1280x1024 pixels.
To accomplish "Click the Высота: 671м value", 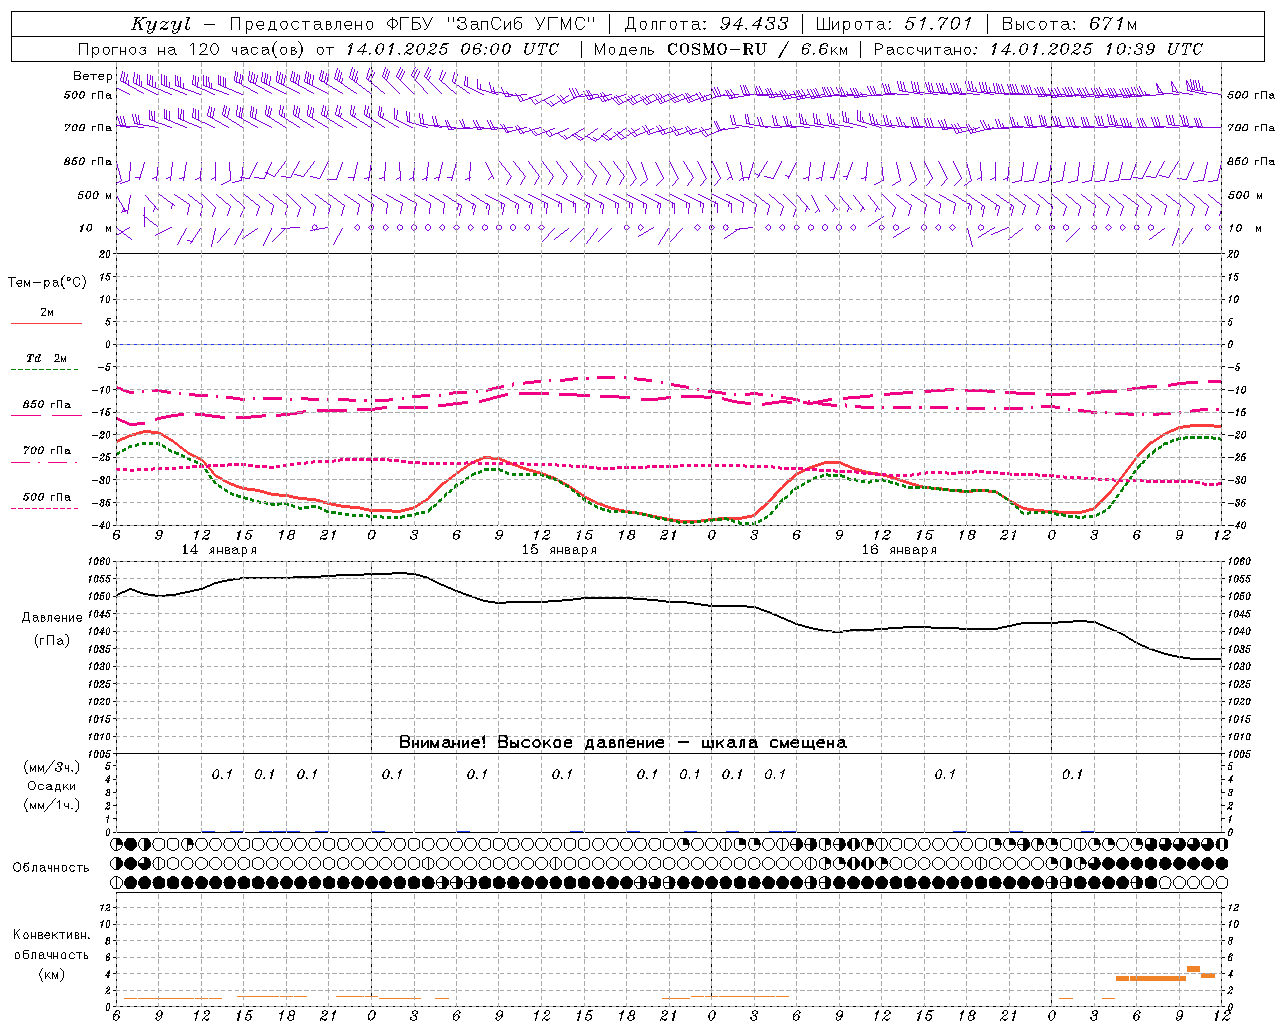I will (1069, 24).
